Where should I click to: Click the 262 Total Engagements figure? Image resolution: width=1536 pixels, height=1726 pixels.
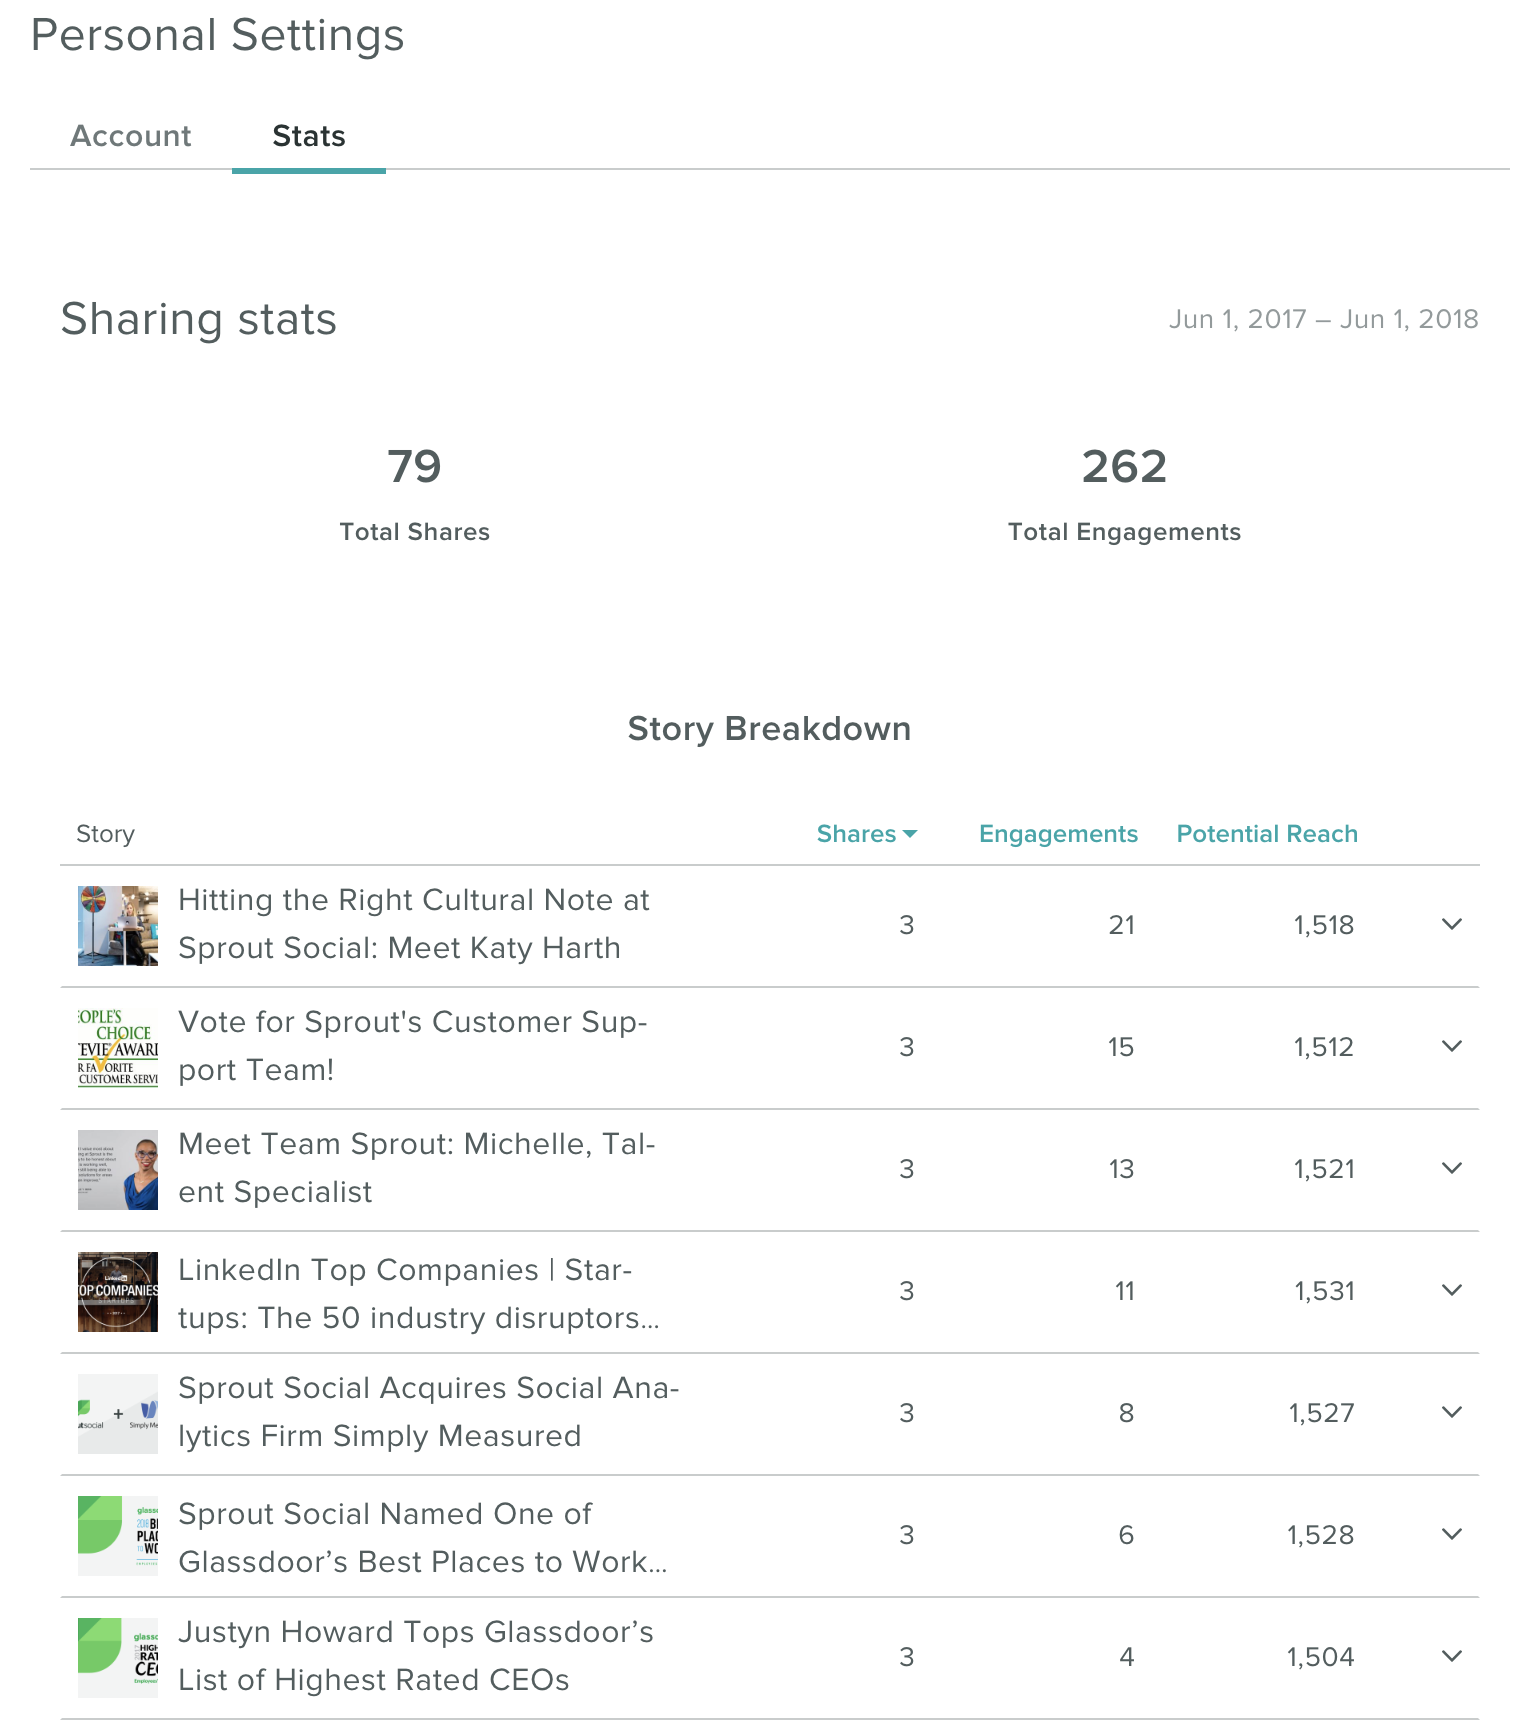coord(1124,467)
